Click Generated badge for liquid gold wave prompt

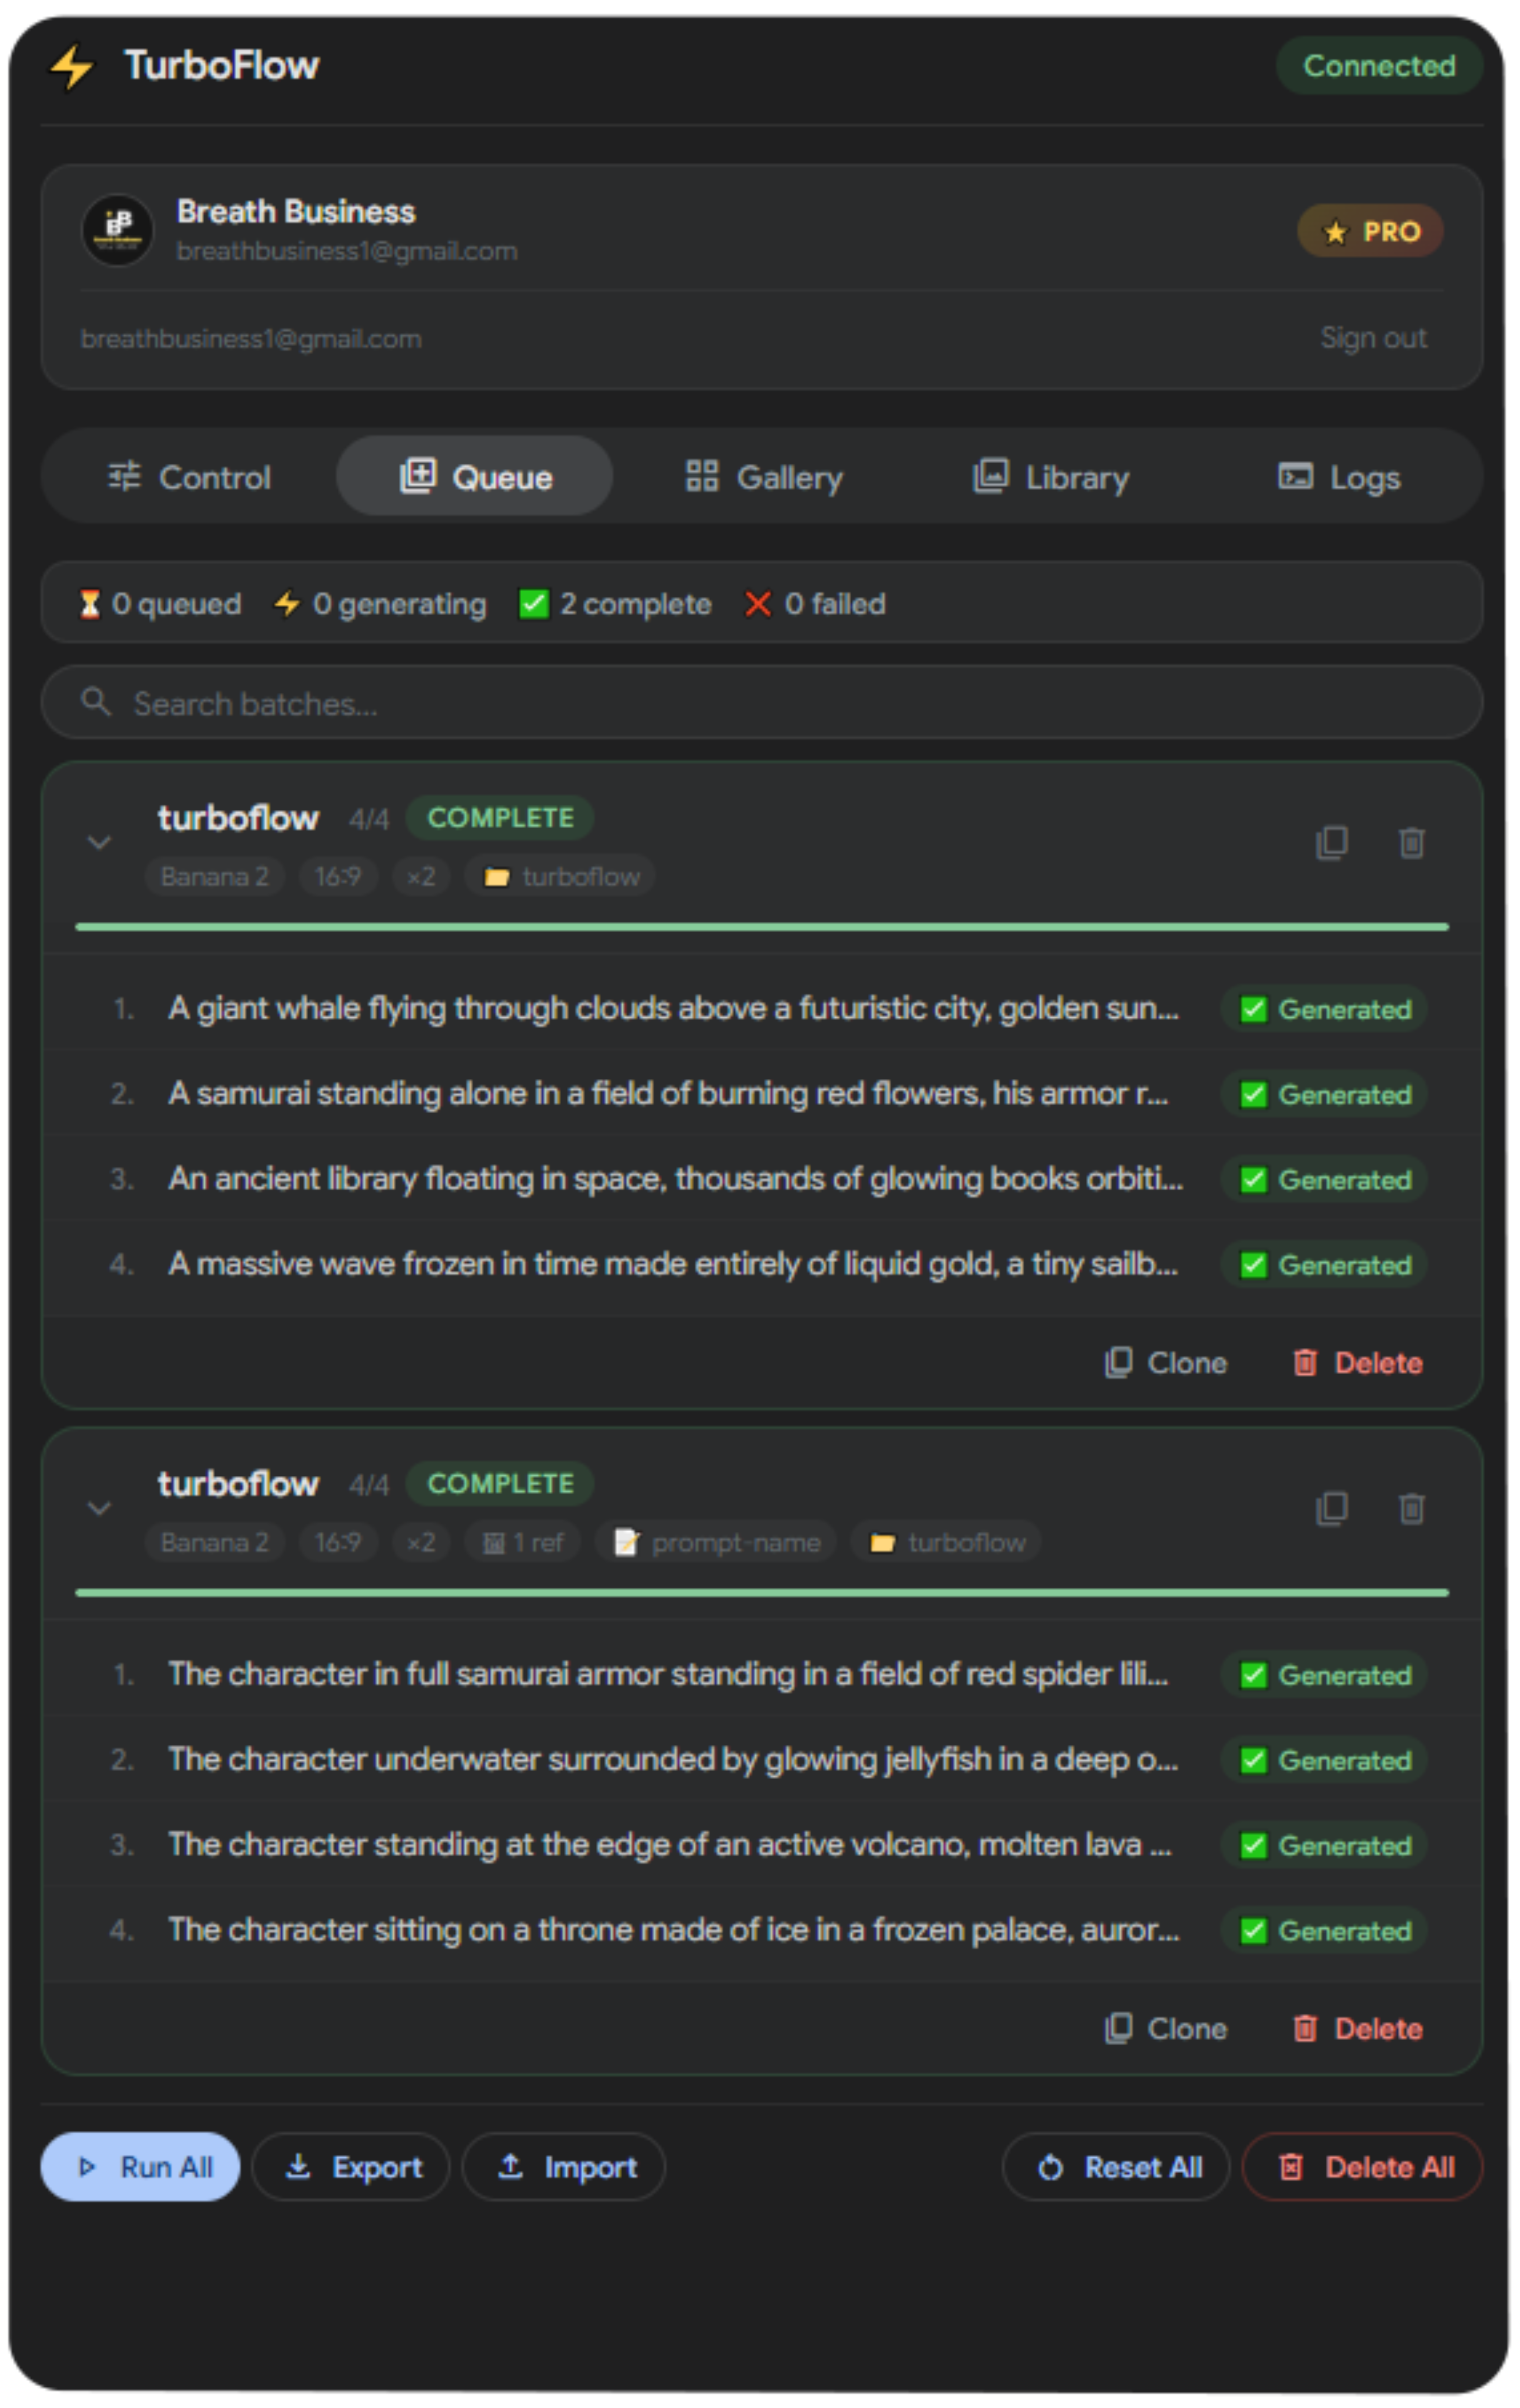(1324, 1265)
